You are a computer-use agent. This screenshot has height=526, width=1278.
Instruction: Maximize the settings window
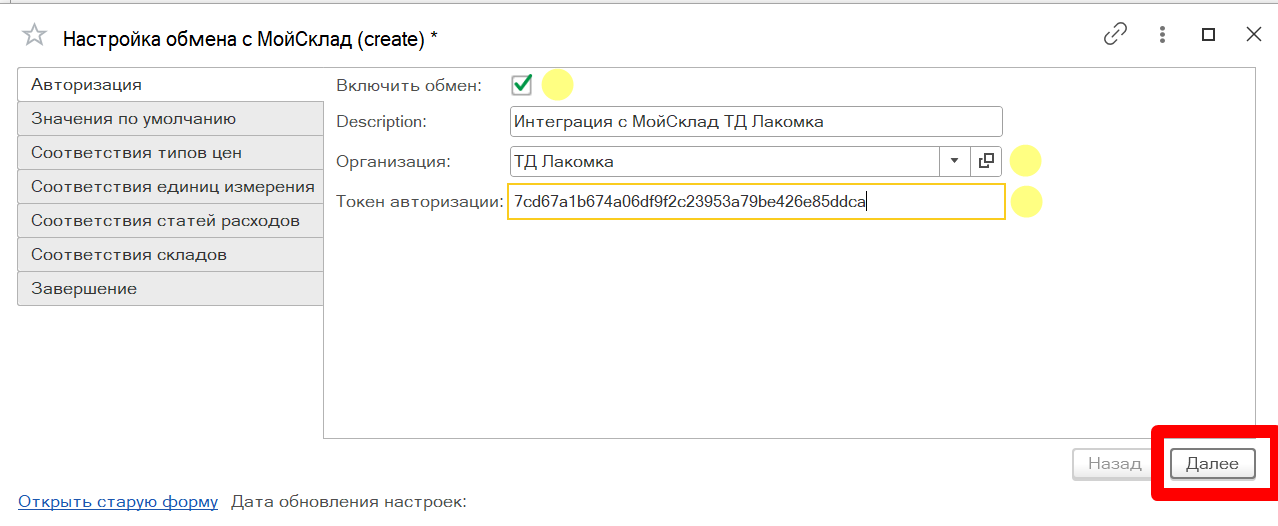[1208, 35]
